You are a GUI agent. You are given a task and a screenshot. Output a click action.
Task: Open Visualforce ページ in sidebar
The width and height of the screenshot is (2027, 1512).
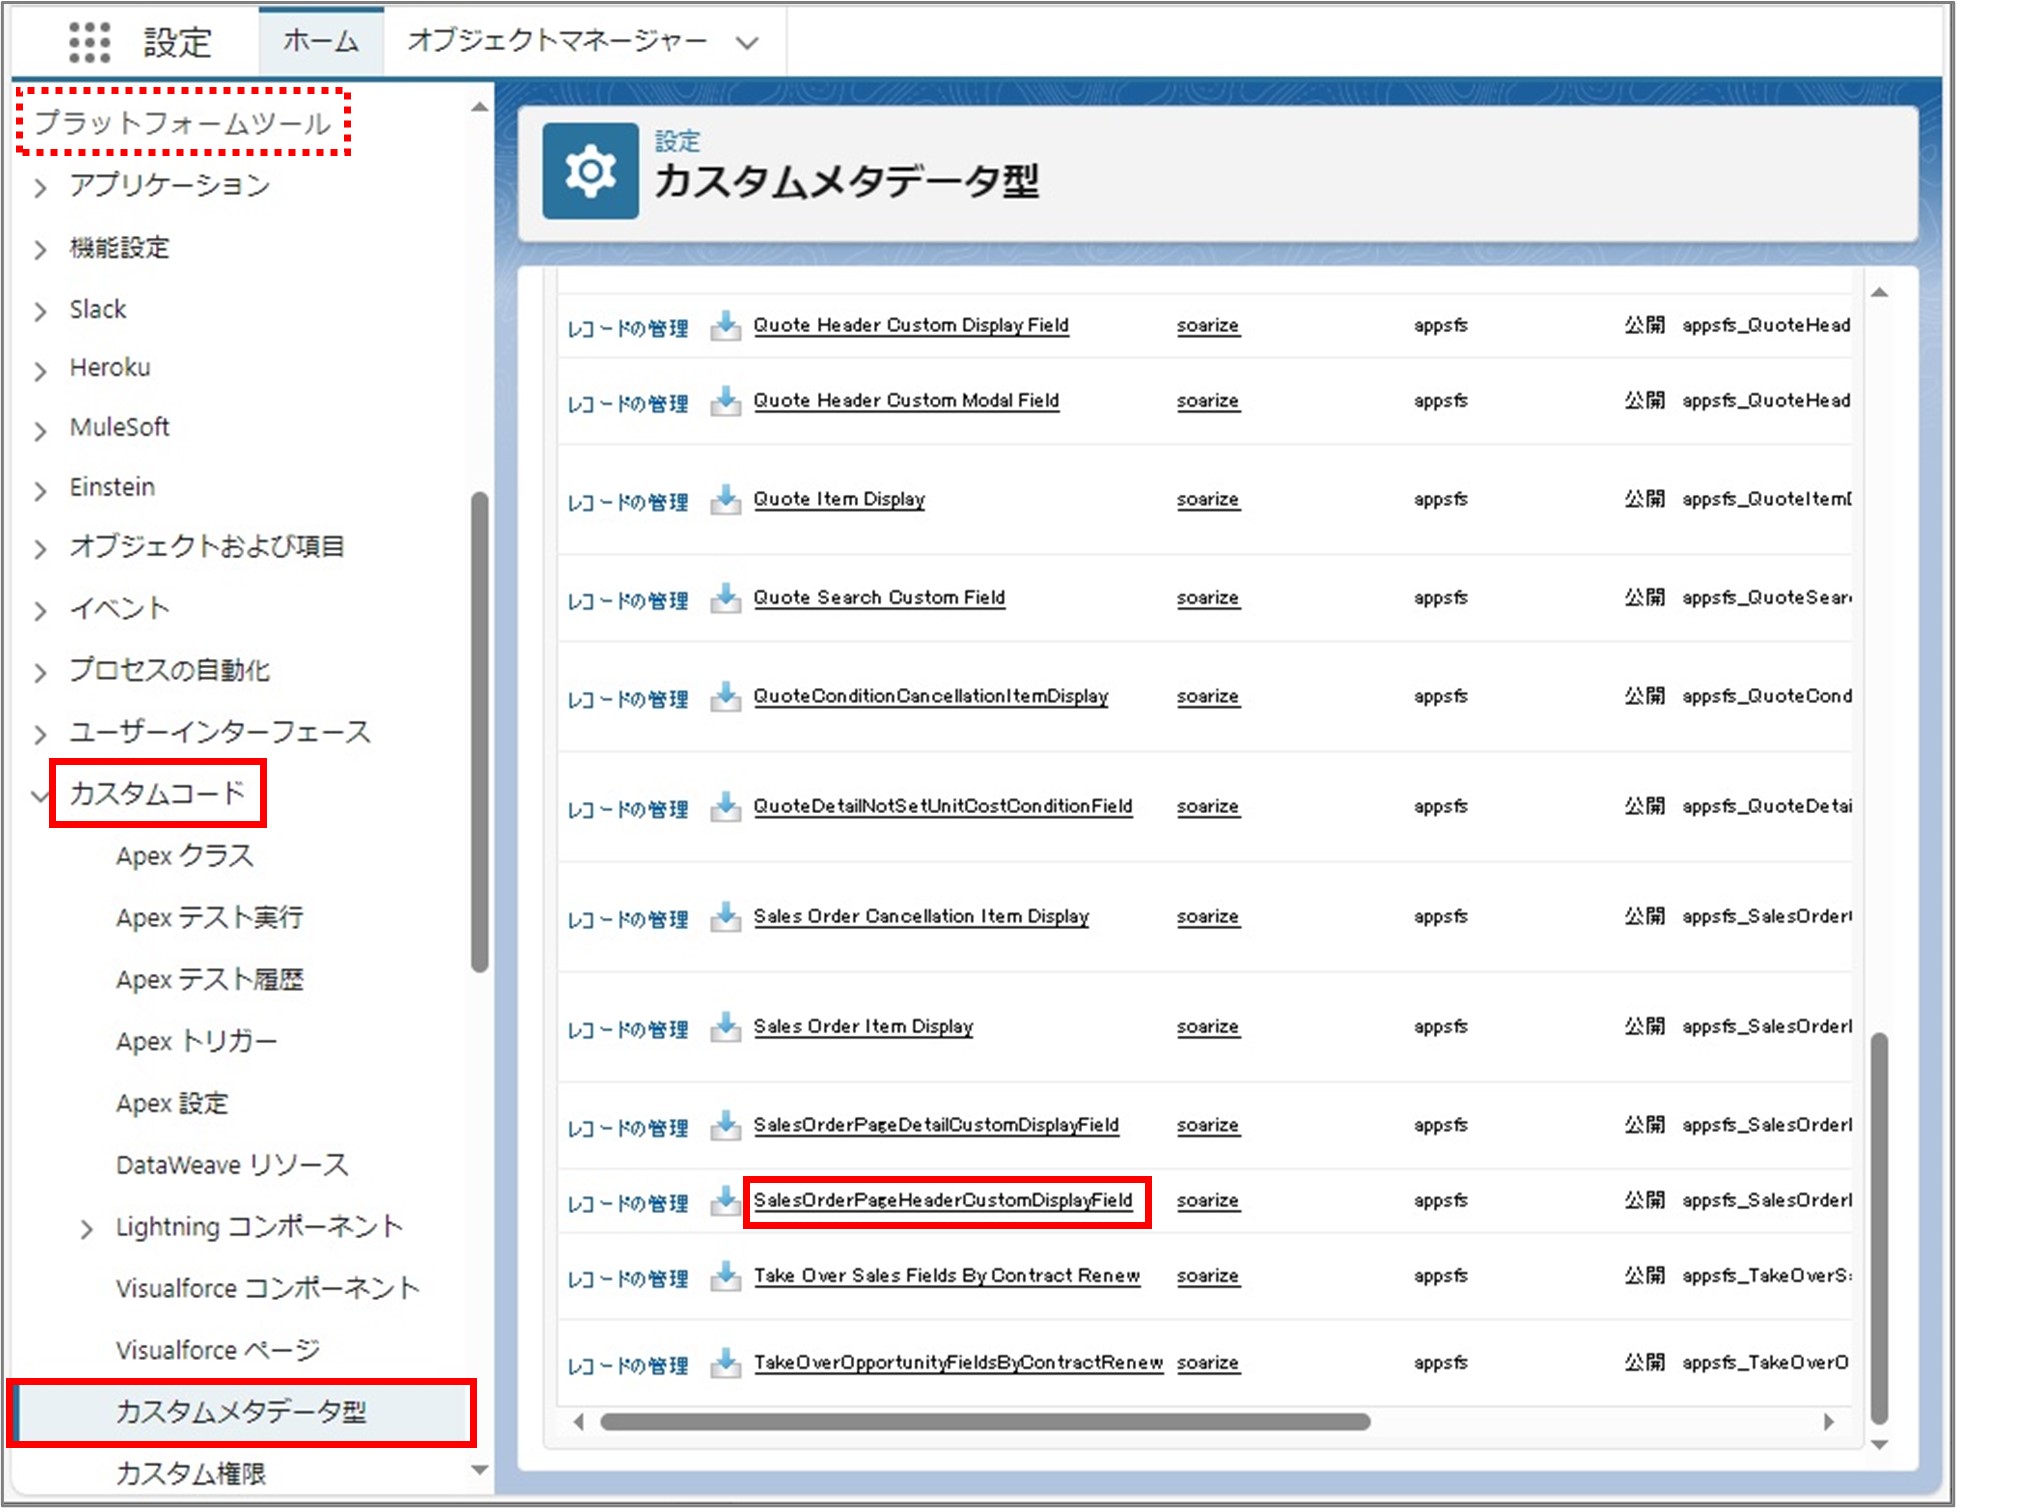[x=218, y=1350]
